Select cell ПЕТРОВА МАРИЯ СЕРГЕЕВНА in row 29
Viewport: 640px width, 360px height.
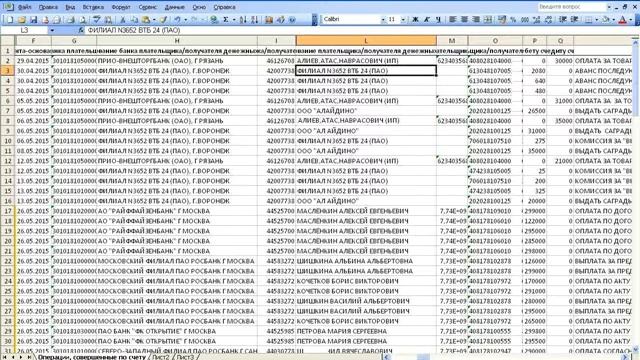(x=366, y=331)
